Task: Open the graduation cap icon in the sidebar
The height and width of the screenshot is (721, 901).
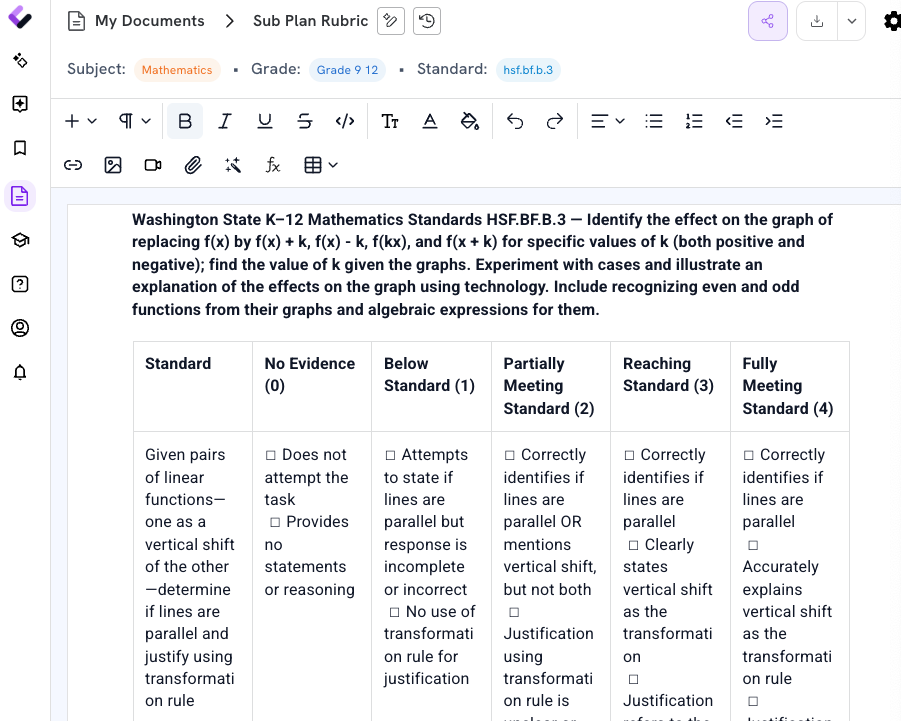Action: point(20,240)
